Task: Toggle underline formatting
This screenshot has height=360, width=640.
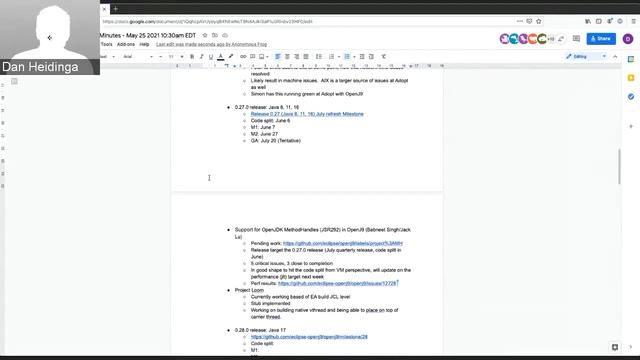Action: coord(211,57)
